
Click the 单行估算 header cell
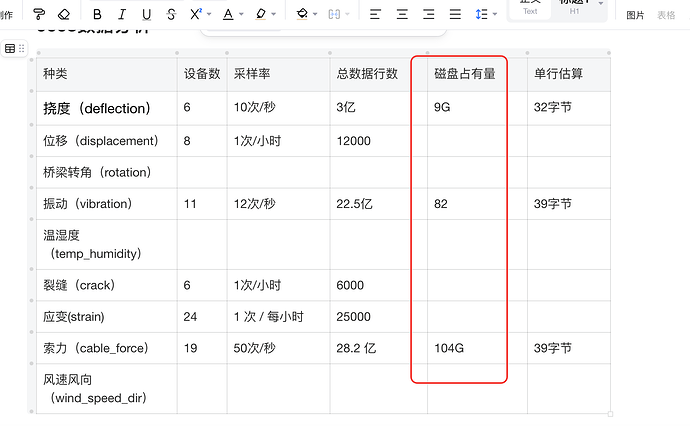pos(569,74)
